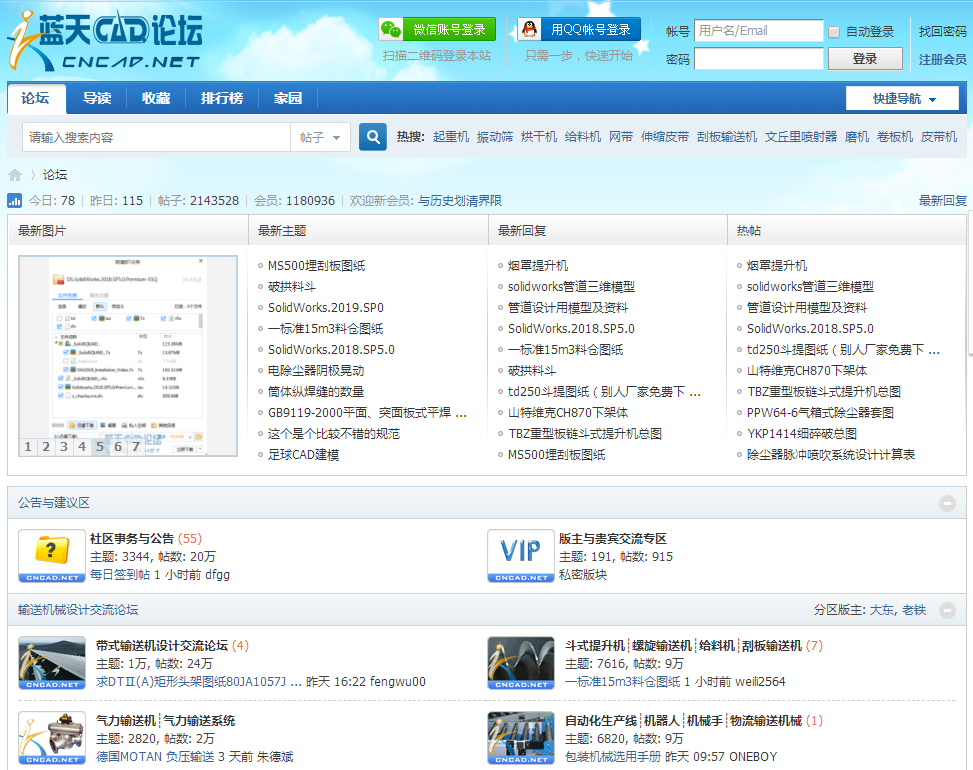Open the 帖子 search type dropdown

click(320, 137)
